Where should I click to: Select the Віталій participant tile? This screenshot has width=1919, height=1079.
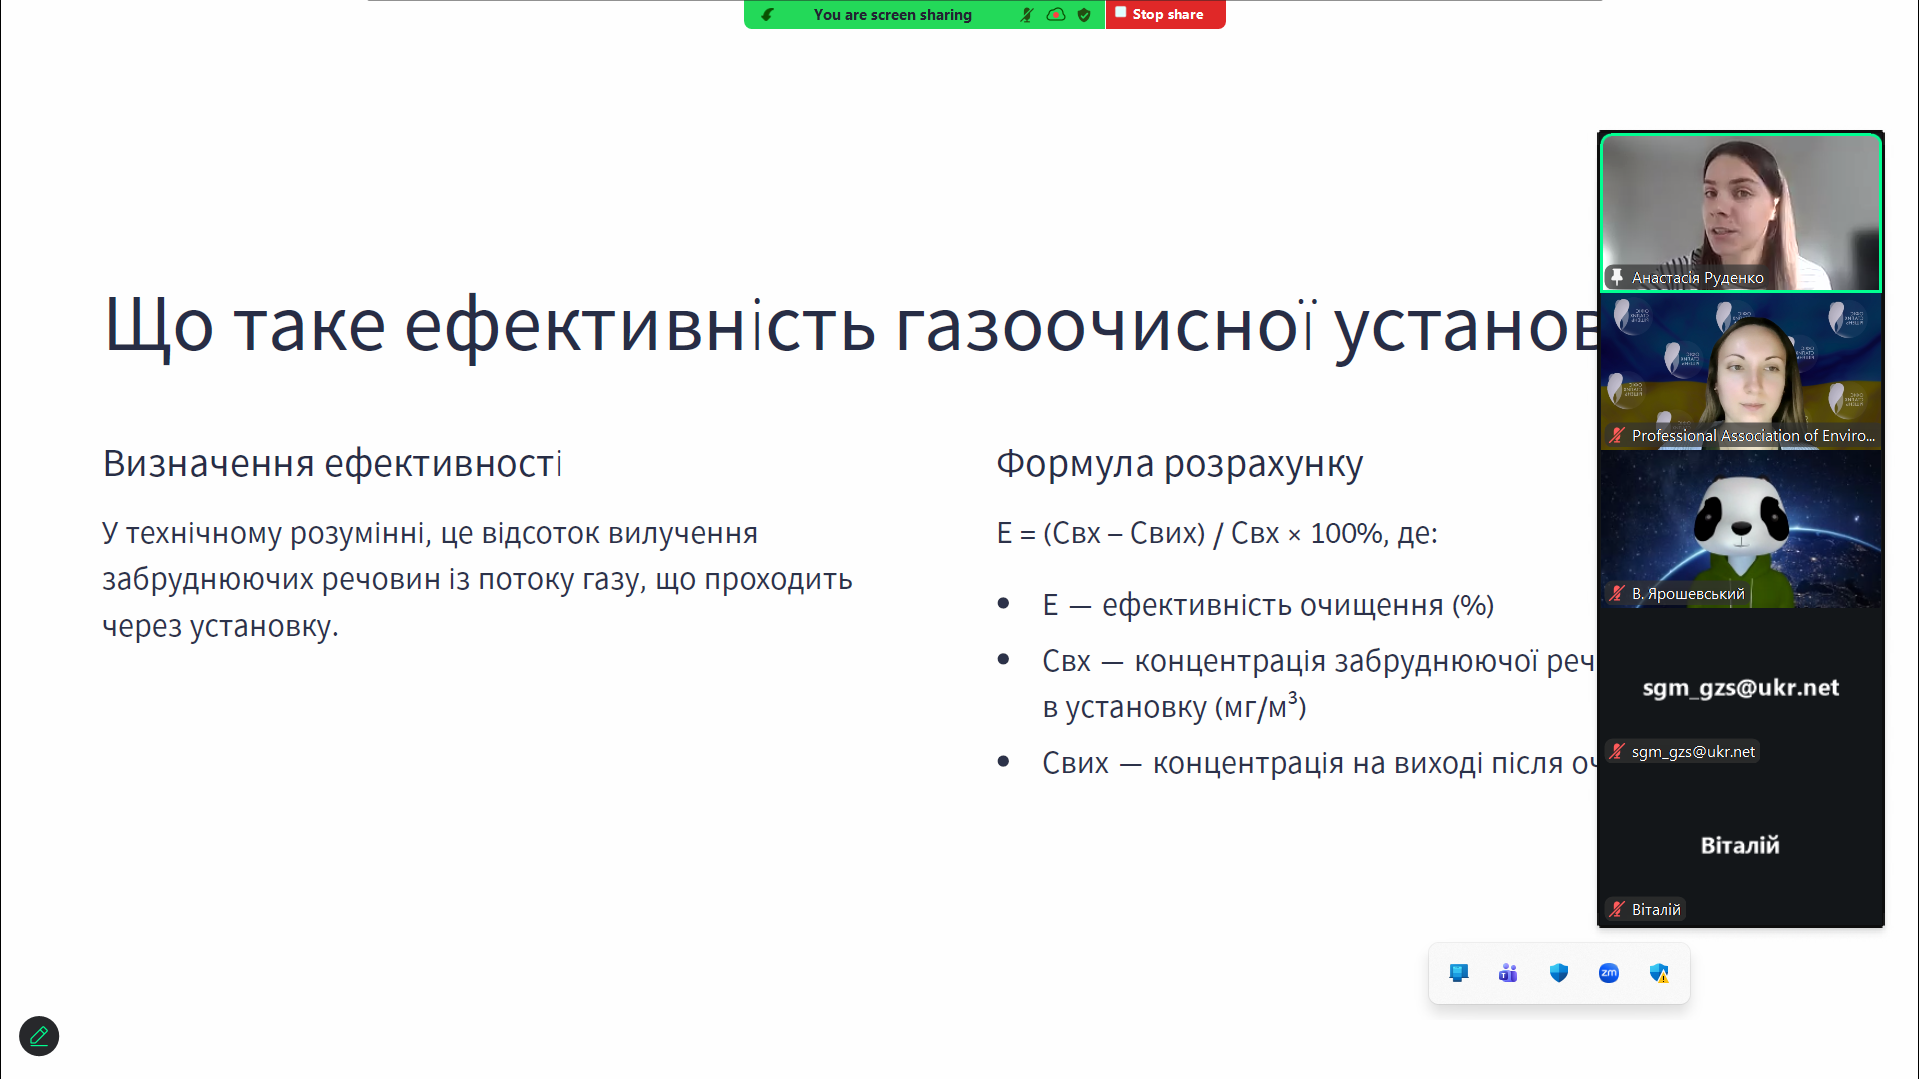[x=1740, y=846]
